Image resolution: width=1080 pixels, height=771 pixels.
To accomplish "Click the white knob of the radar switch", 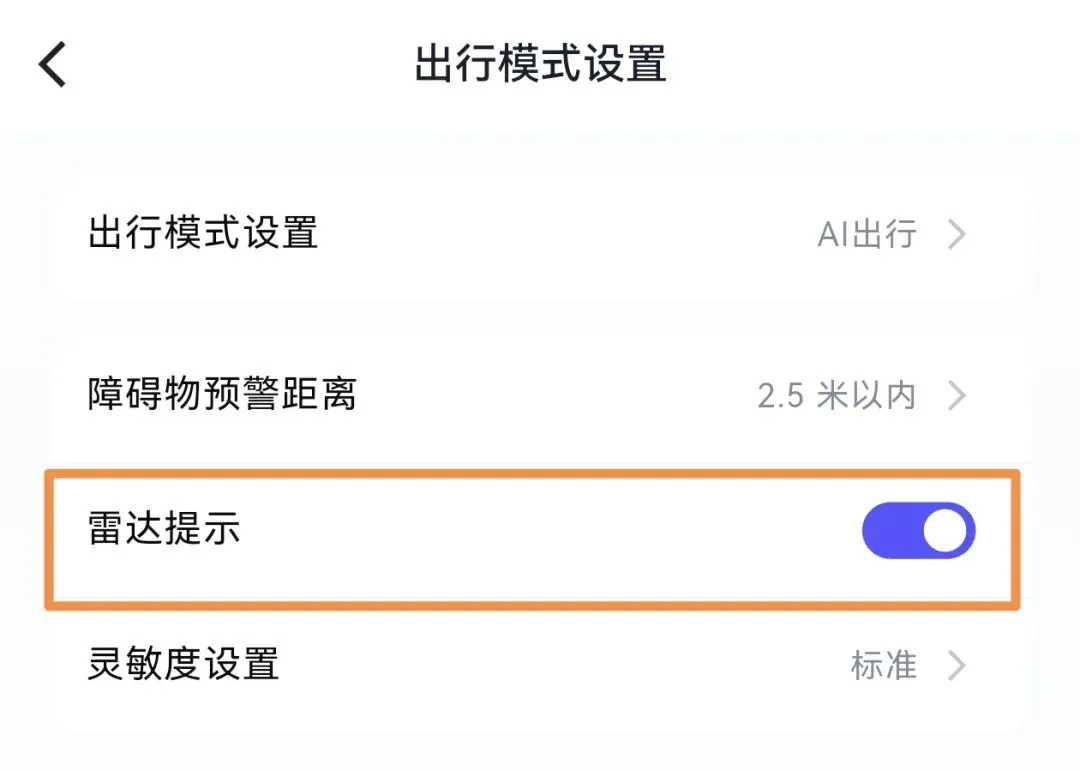I will [946, 531].
